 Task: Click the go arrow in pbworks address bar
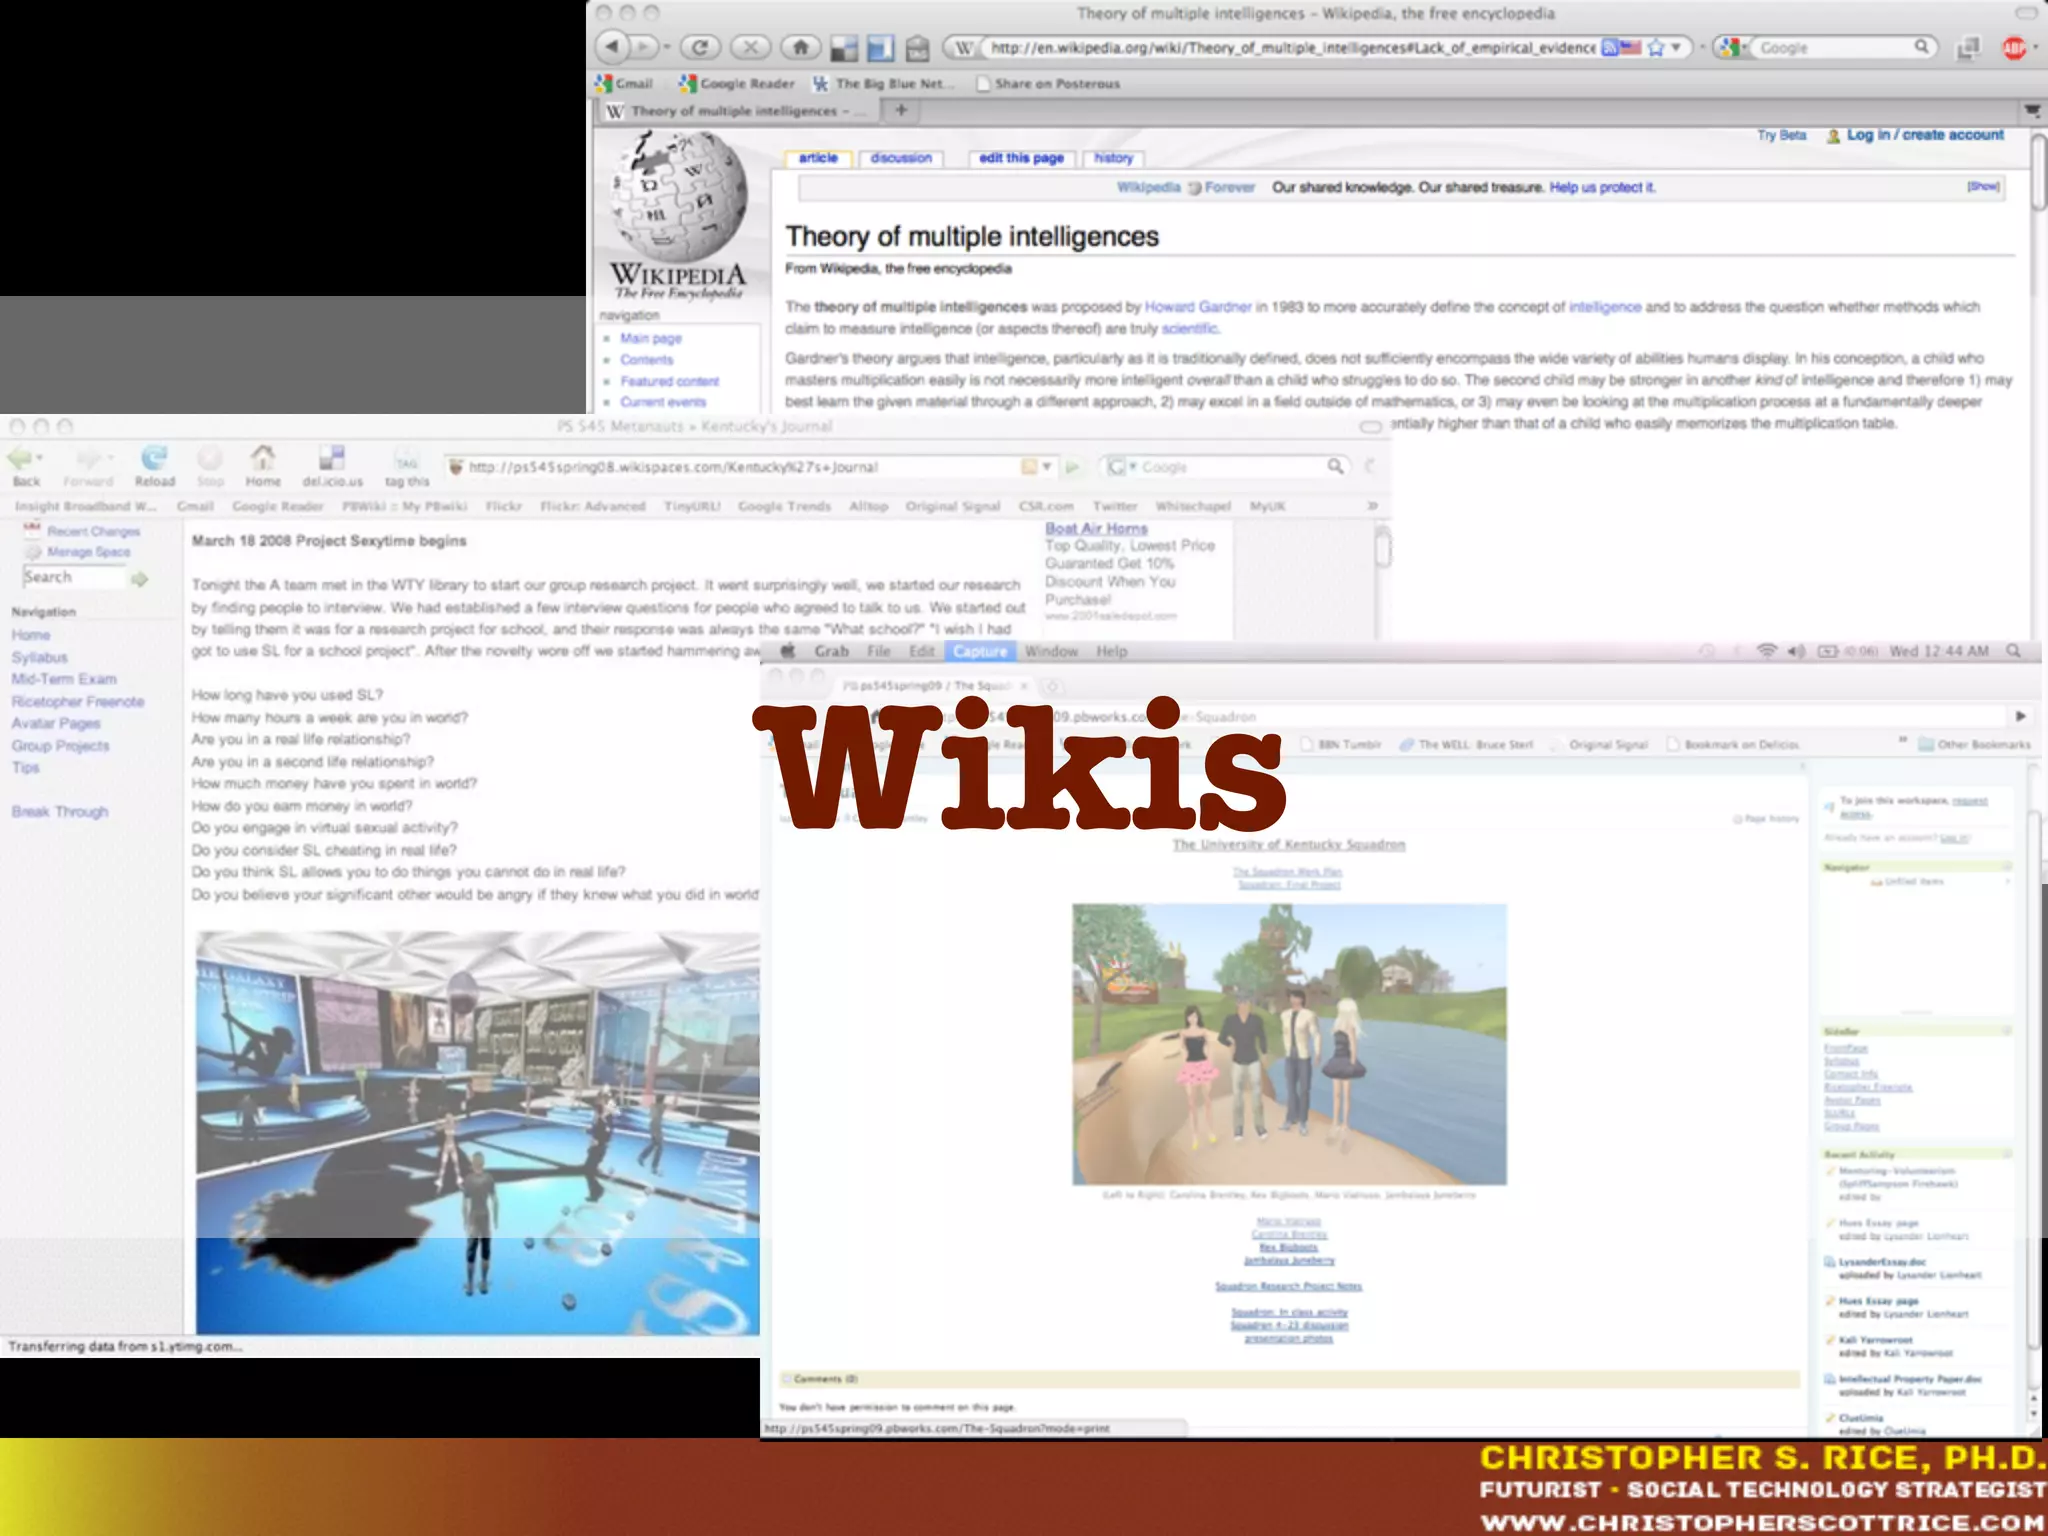tap(2020, 716)
